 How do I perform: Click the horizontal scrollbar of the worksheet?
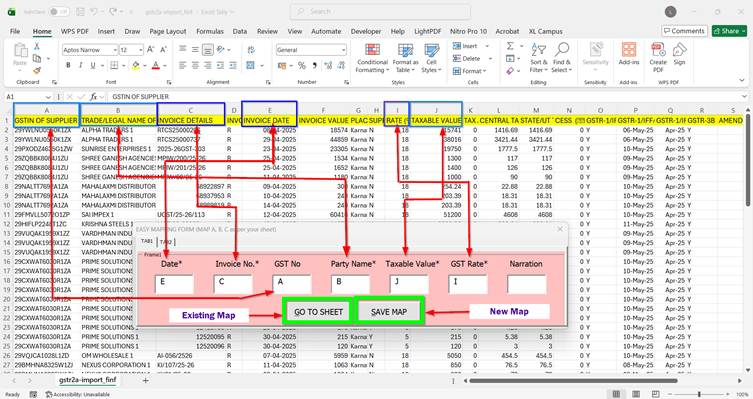(x=574, y=381)
